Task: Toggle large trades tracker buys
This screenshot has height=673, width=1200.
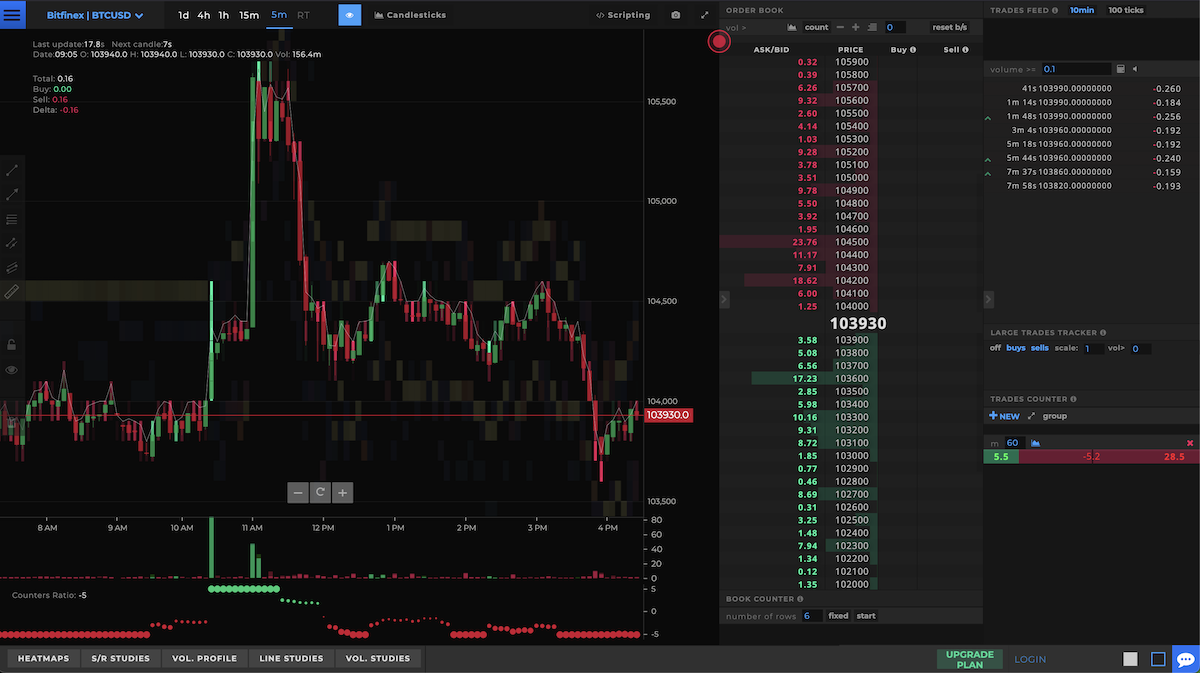Action: [x=1015, y=348]
